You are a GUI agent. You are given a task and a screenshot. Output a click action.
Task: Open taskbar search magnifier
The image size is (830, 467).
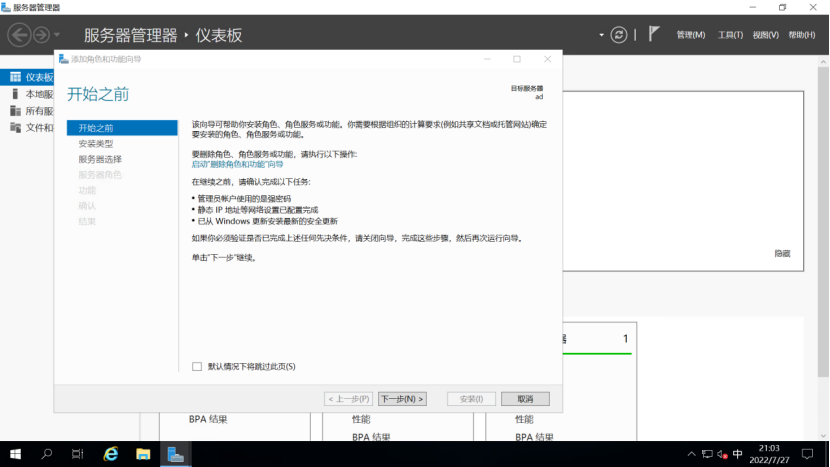pos(47,454)
